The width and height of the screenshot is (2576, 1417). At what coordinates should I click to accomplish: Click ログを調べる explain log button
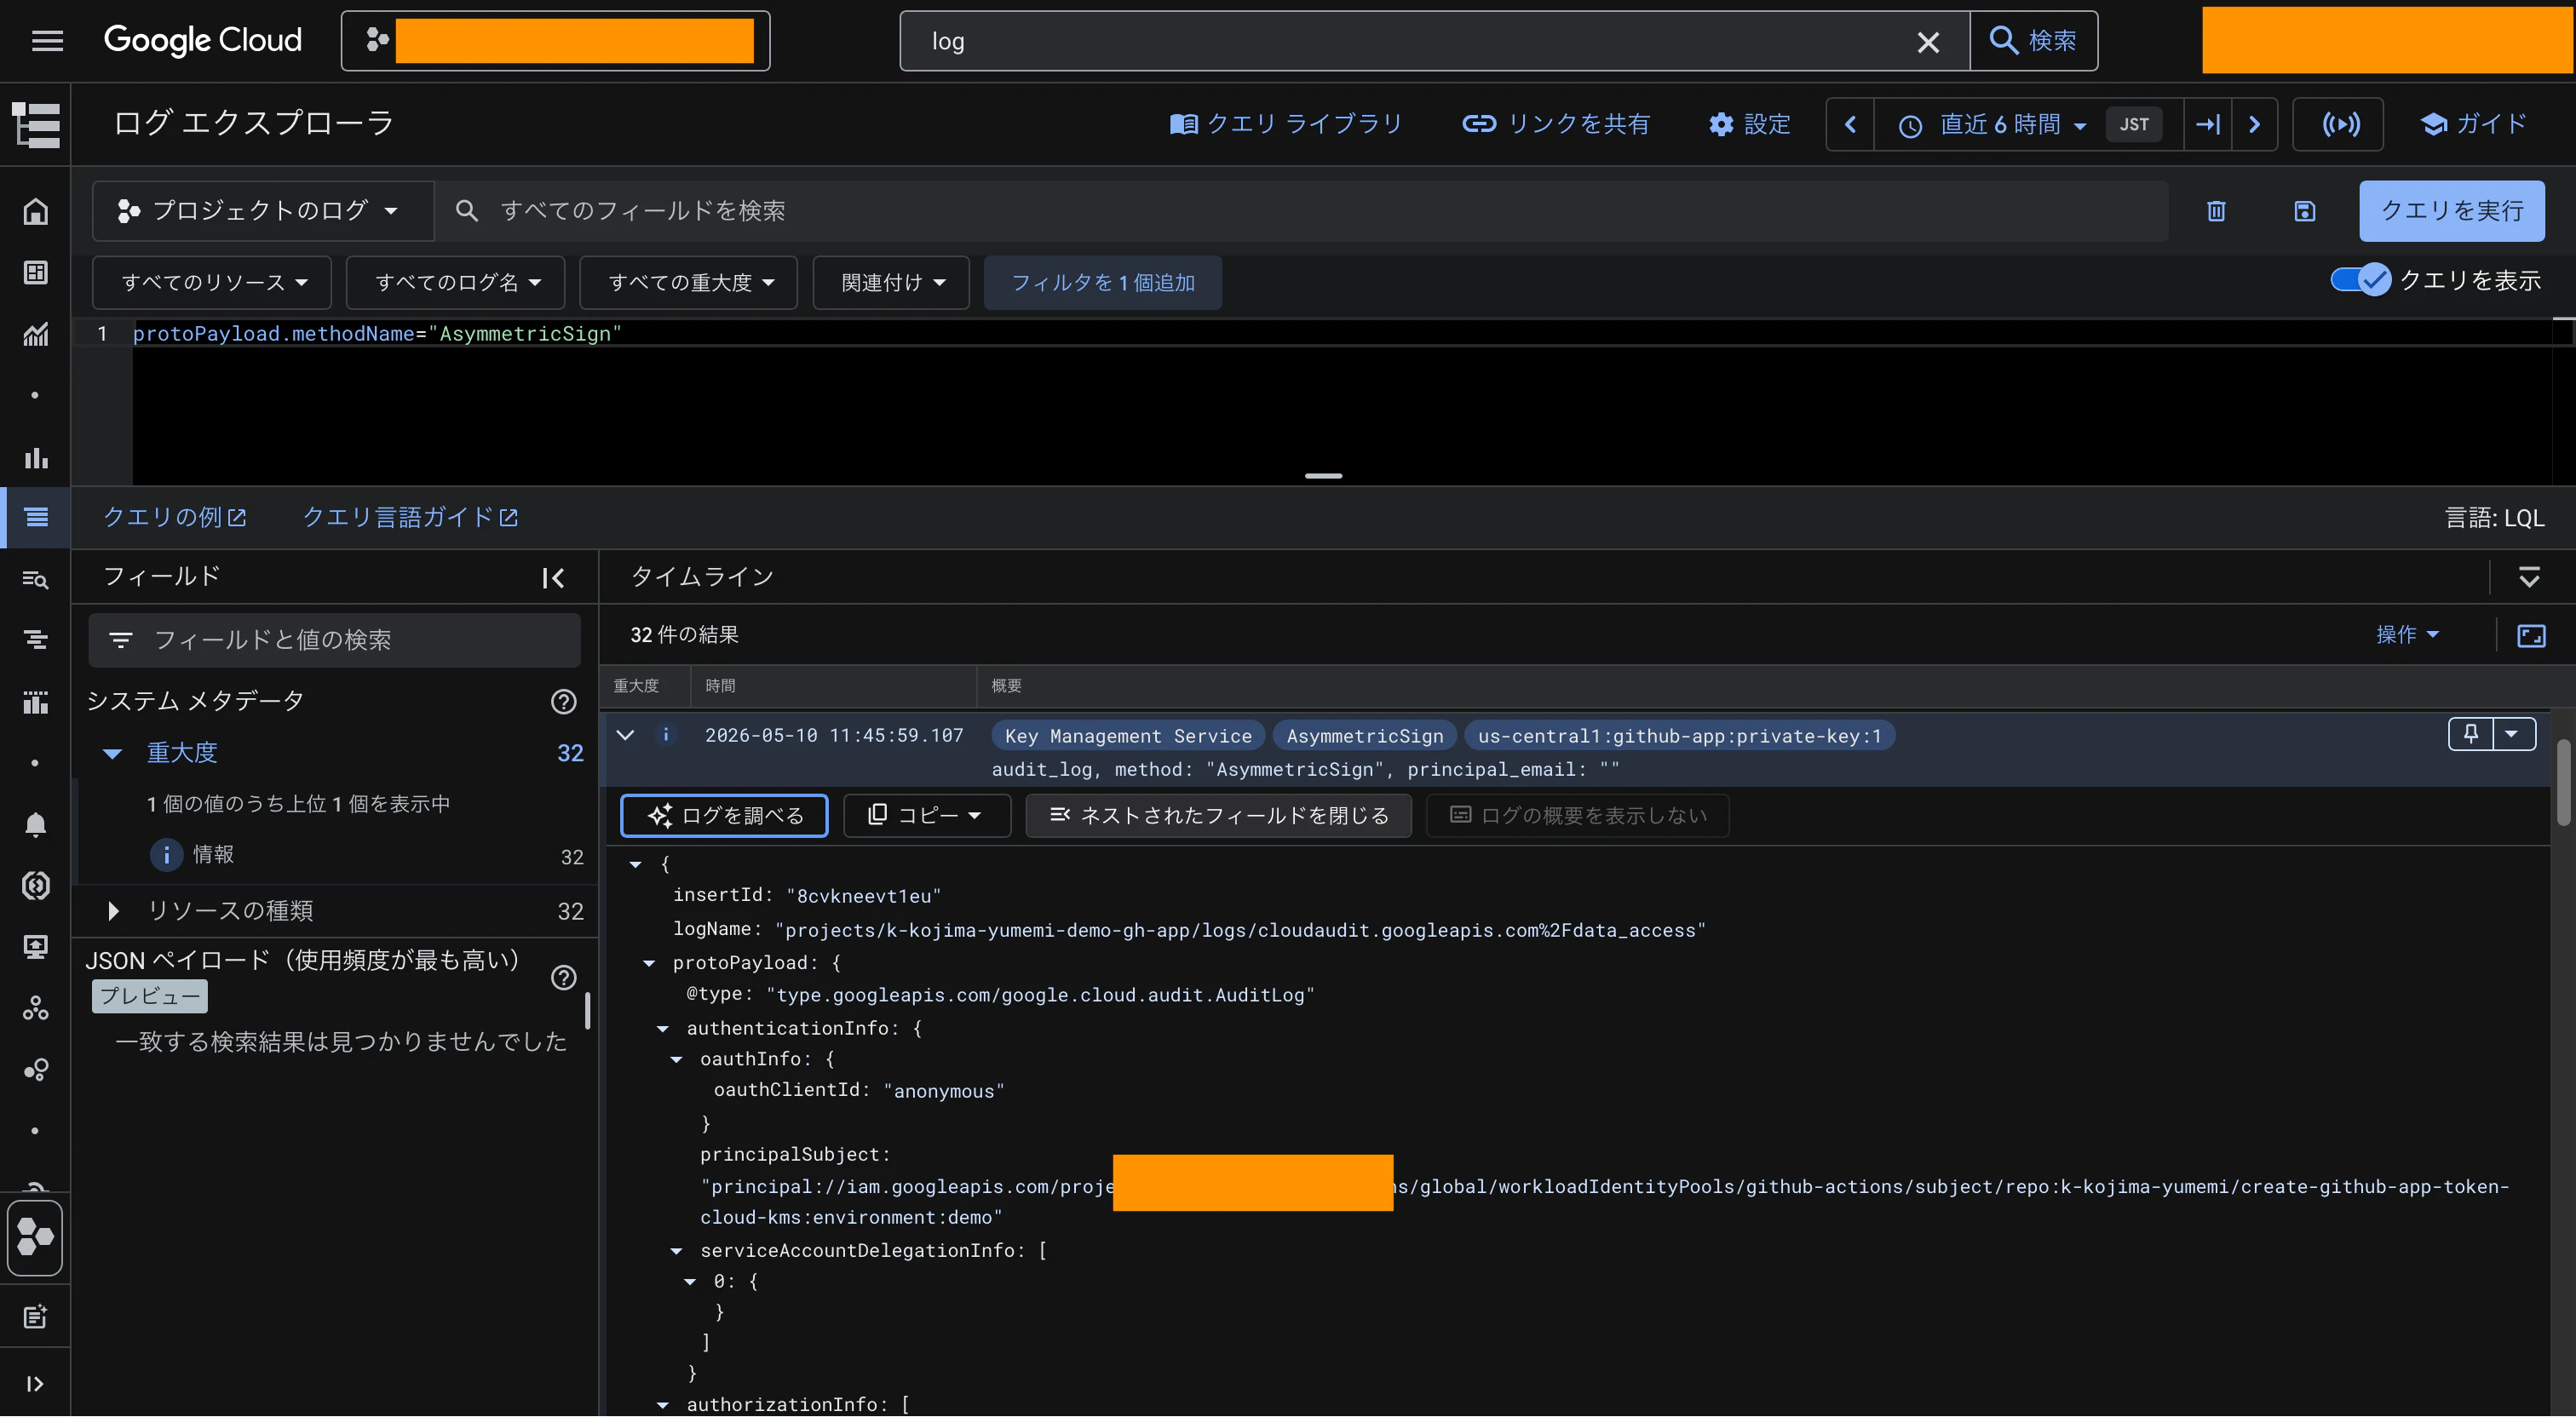pos(724,816)
